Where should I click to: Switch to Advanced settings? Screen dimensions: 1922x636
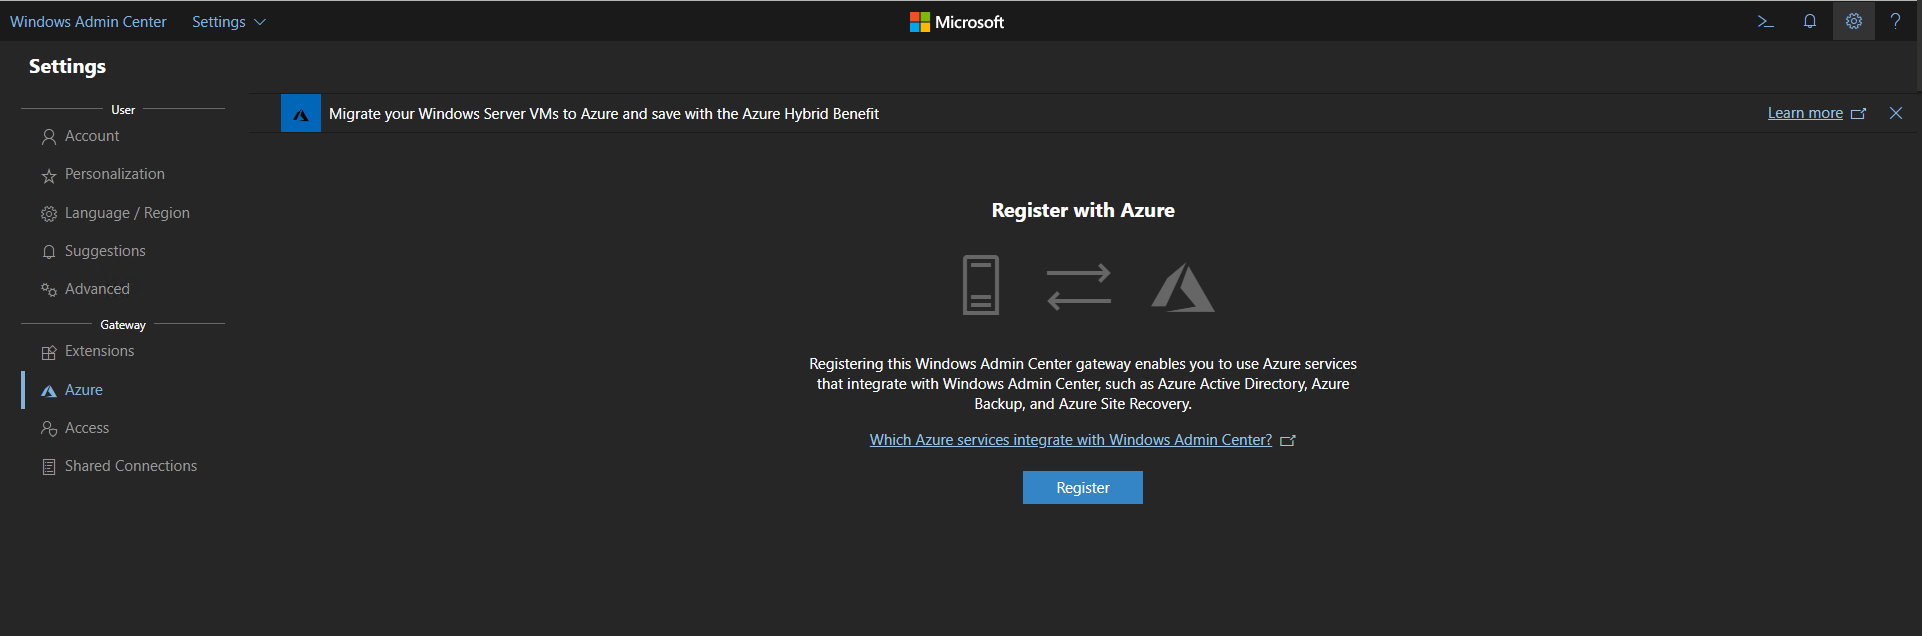click(x=97, y=289)
